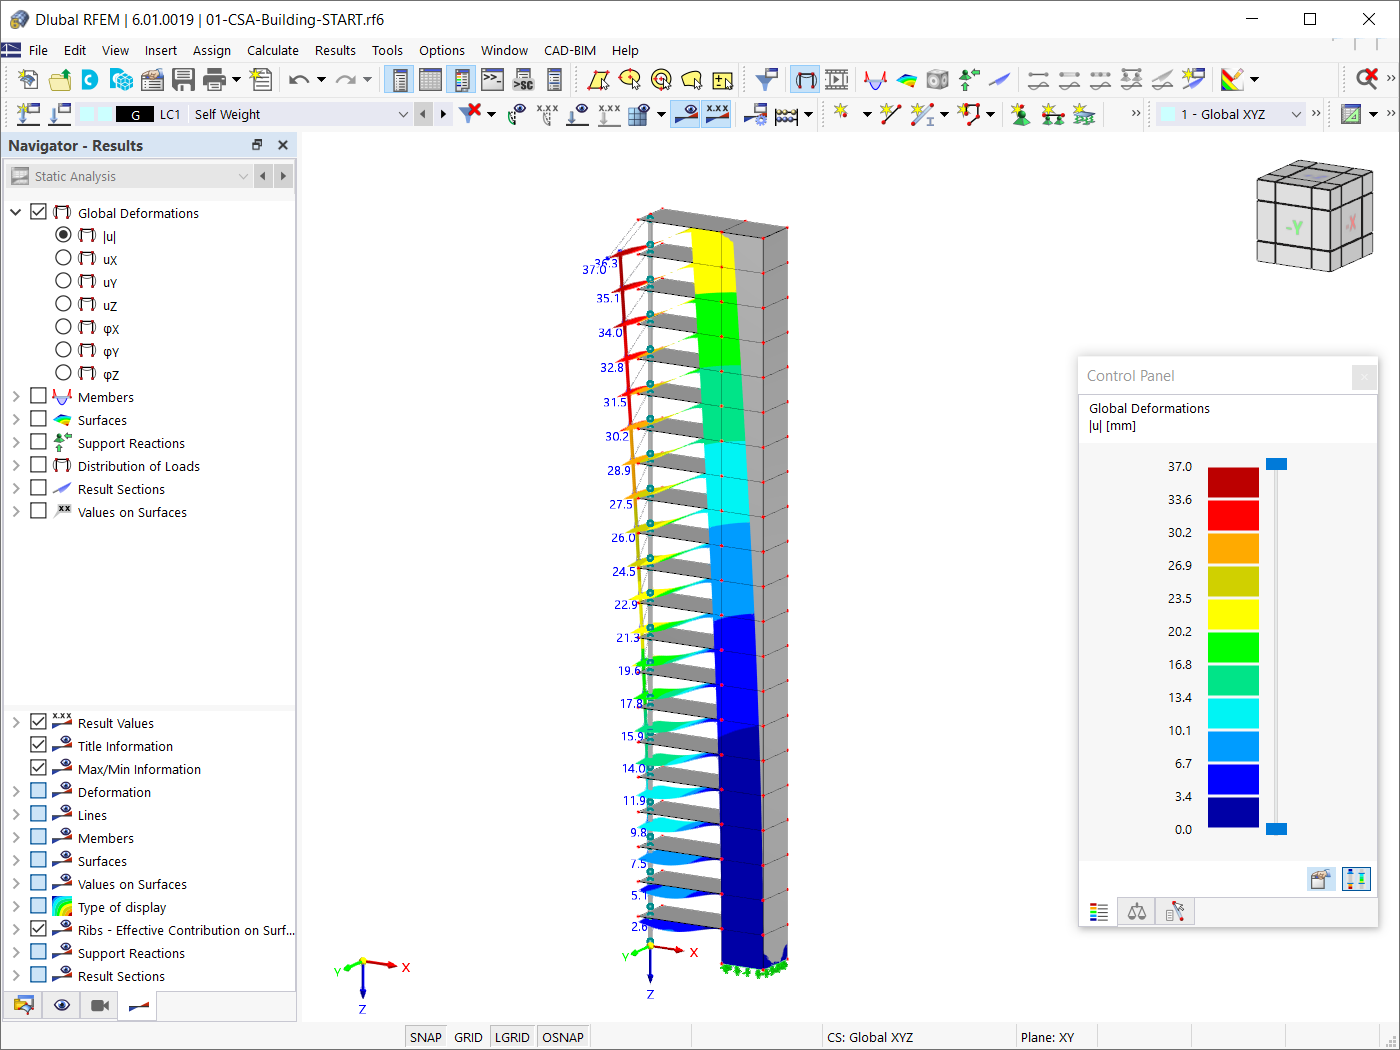1400x1050 pixels.
Task: Click the view orientation cube
Action: (x=1314, y=215)
